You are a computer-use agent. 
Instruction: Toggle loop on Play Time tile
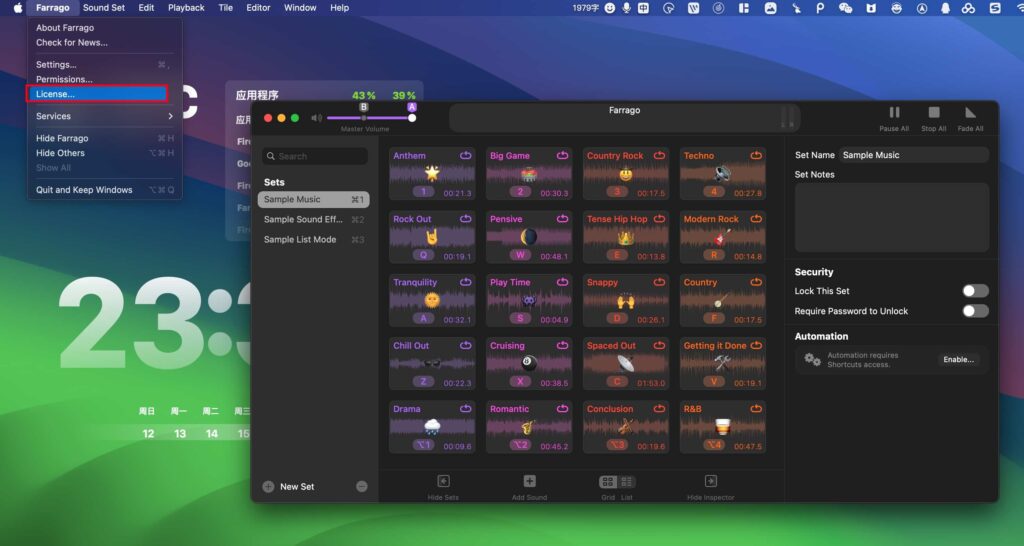click(x=562, y=282)
